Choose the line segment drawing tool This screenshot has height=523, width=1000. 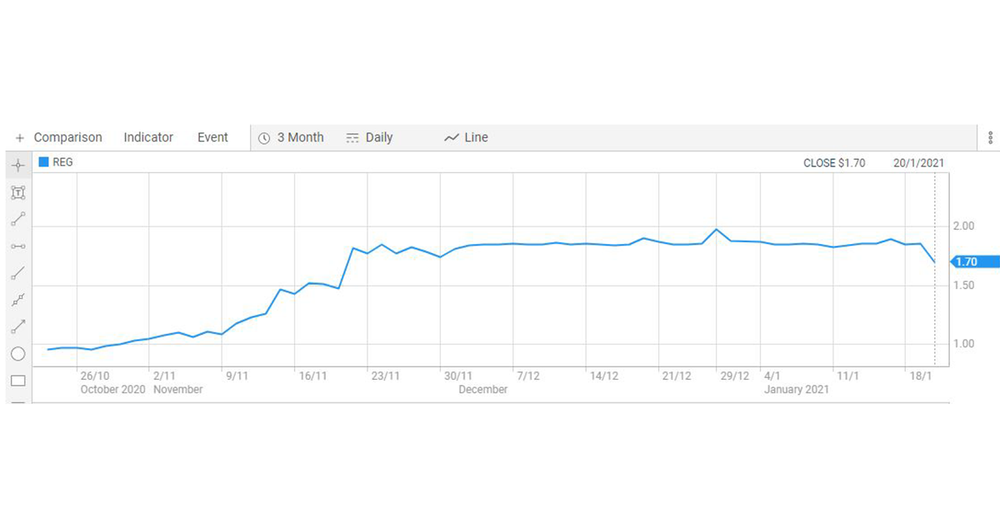click(x=18, y=219)
